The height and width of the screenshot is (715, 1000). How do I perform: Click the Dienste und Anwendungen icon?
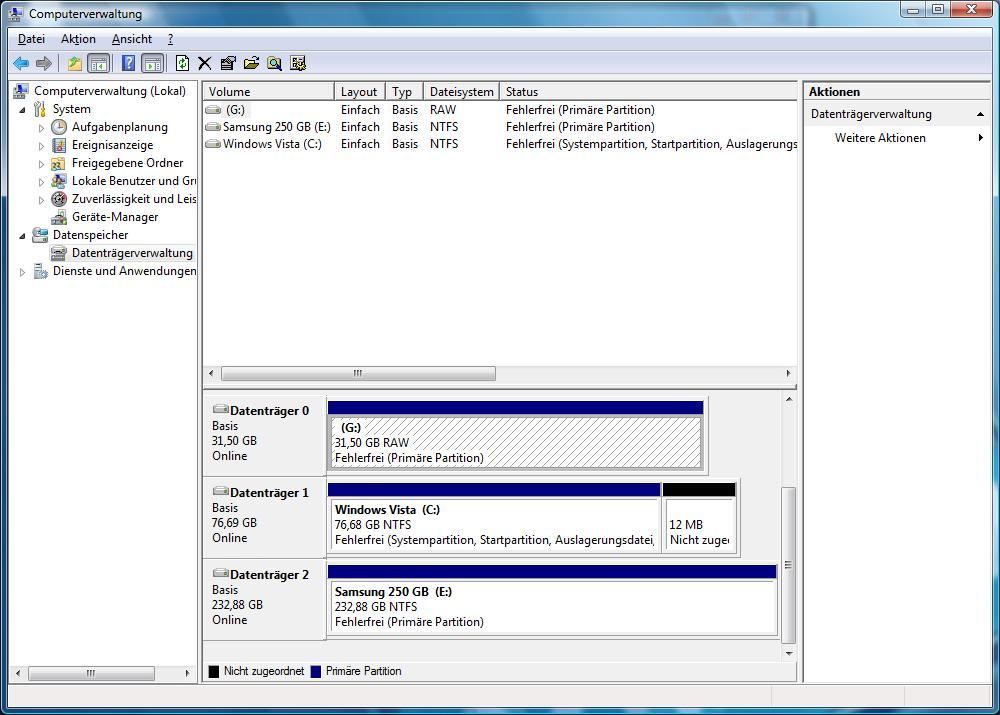[40, 271]
